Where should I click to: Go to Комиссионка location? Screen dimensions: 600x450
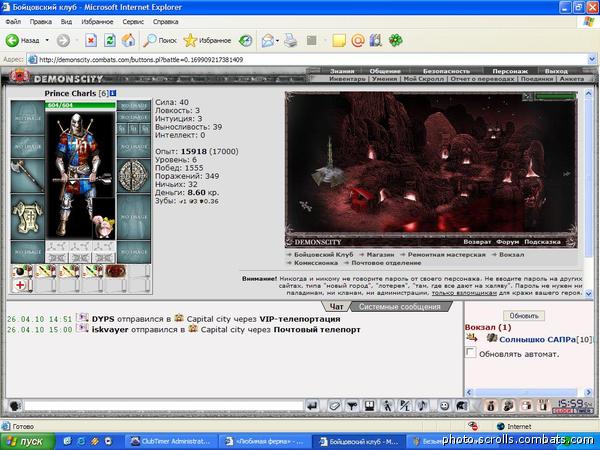tap(316, 263)
